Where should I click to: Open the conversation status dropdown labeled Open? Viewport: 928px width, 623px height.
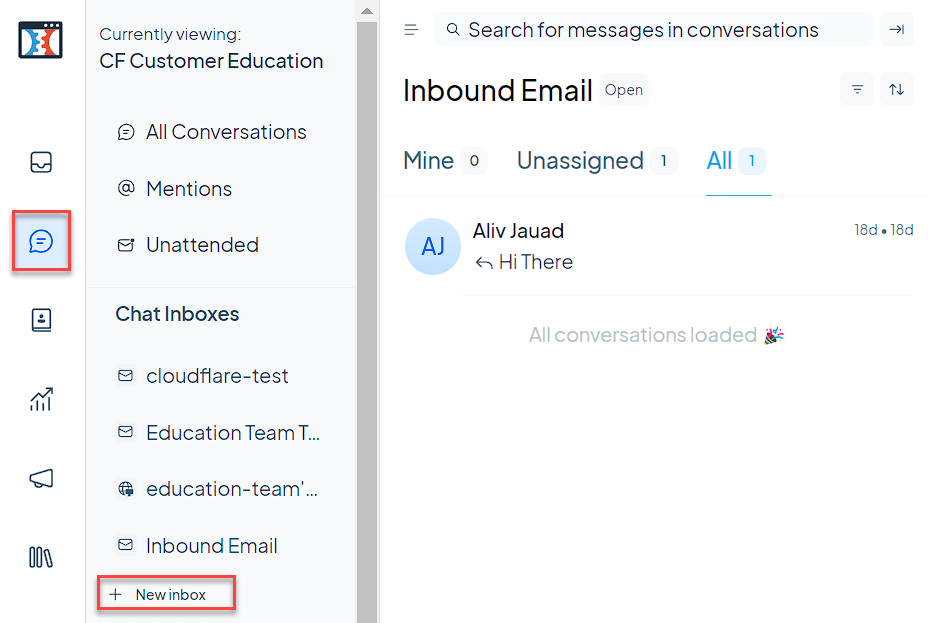point(623,89)
